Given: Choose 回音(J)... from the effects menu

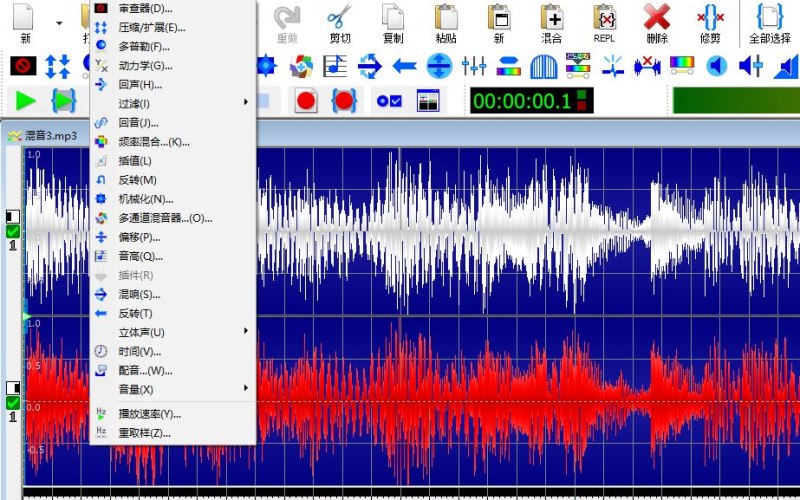Looking at the screenshot, I should [172, 122].
